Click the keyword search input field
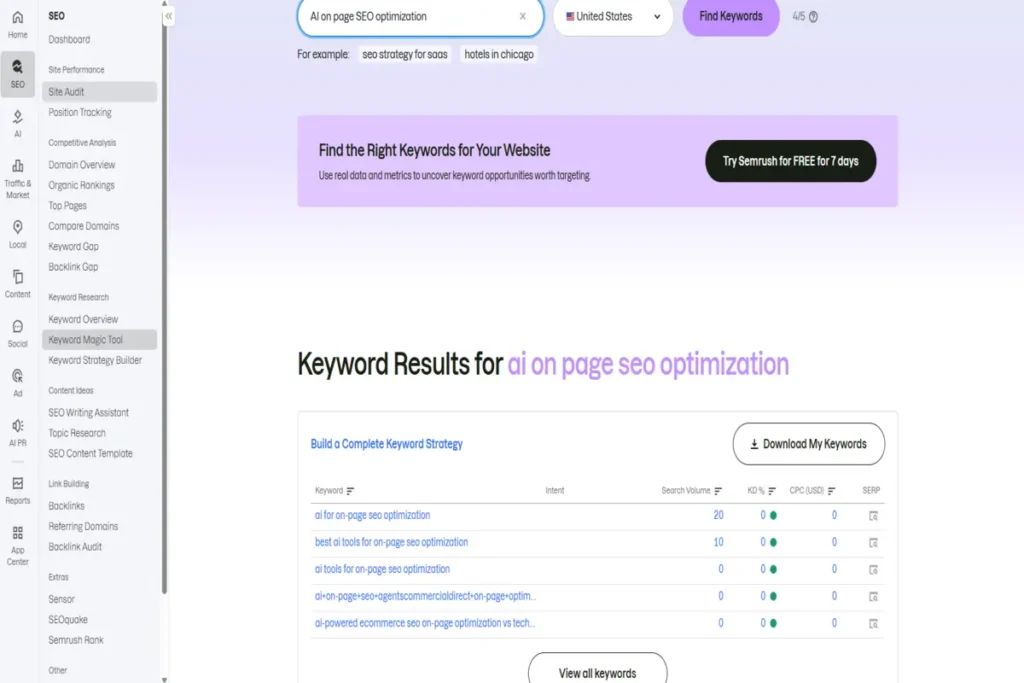 pos(410,16)
